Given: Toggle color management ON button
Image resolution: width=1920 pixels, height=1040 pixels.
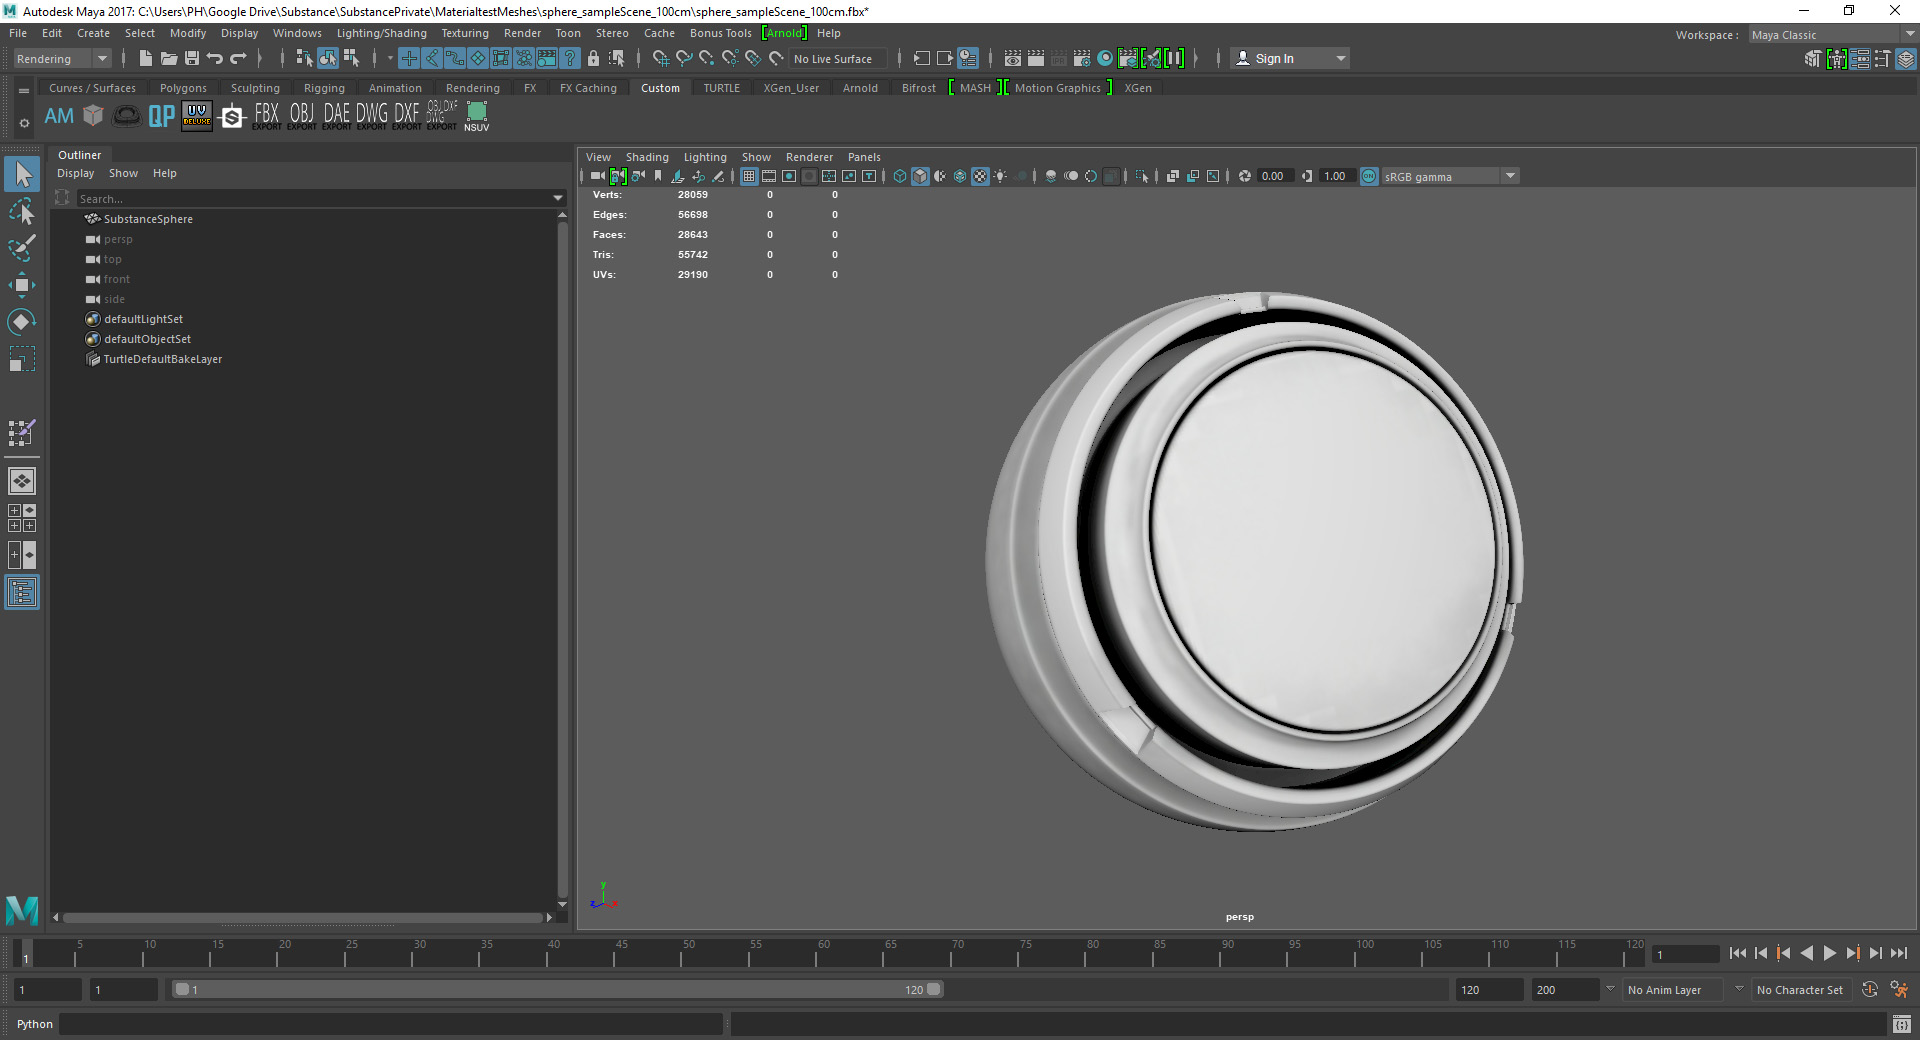Looking at the screenshot, I should pos(1369,176).
